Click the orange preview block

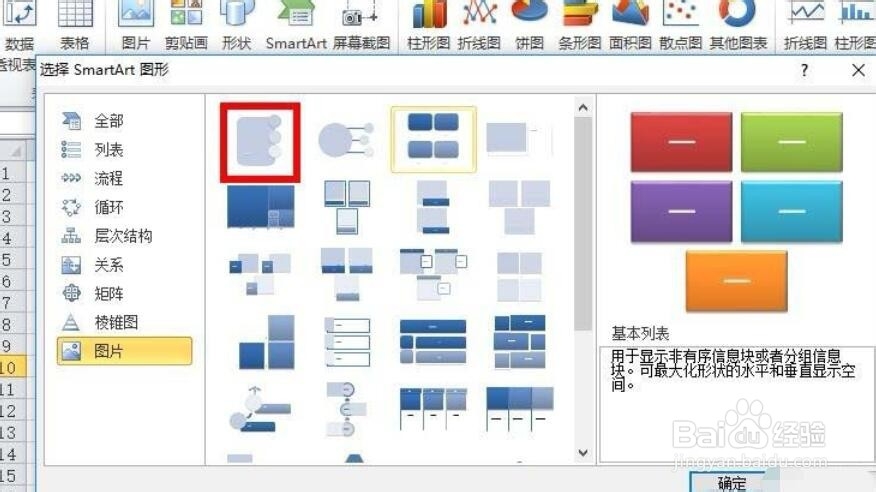point(737,280)
